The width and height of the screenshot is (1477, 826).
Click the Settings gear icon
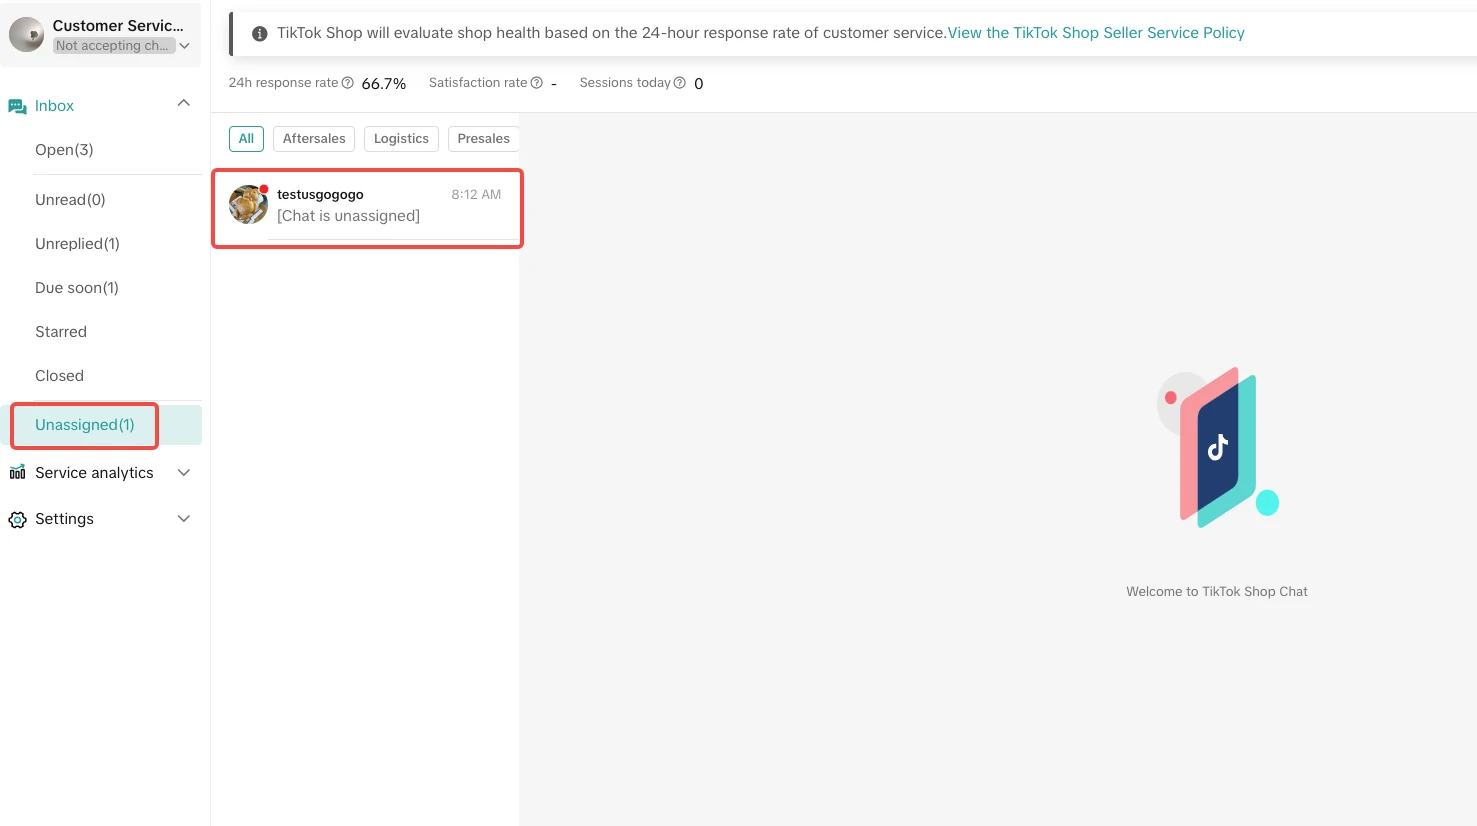17,519
